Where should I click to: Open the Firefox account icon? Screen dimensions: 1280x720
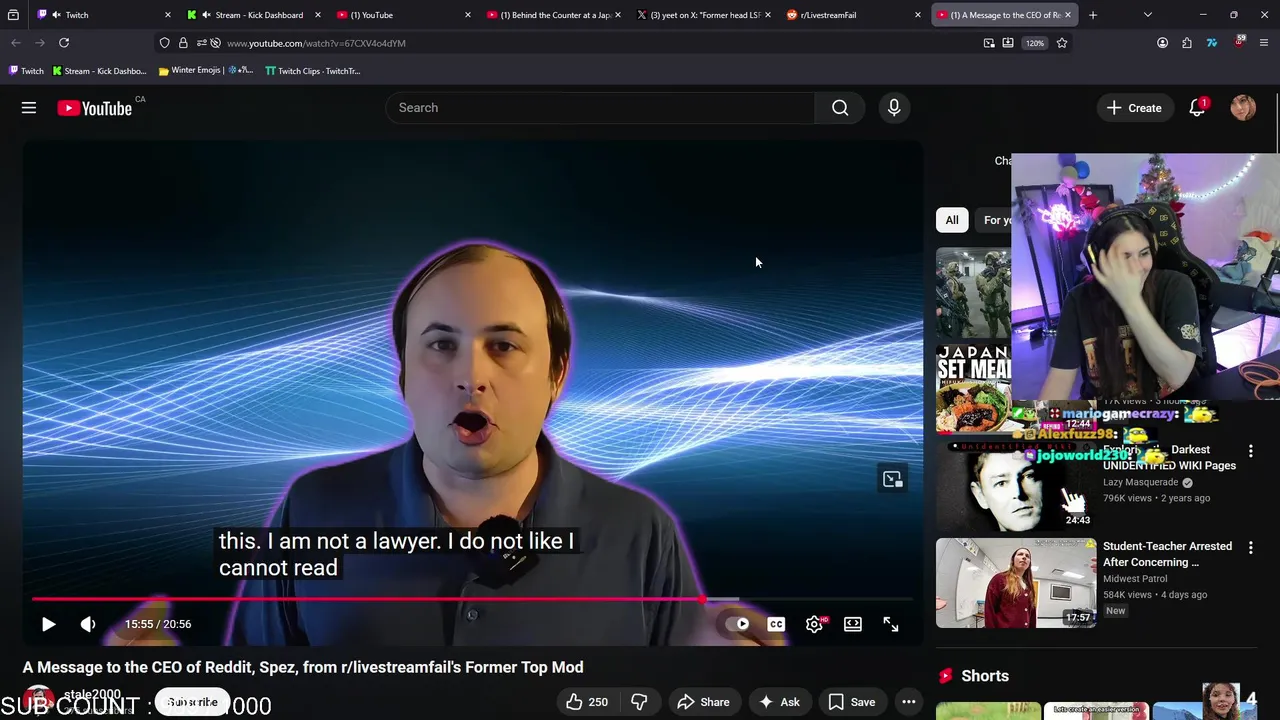coord(1162,43)
